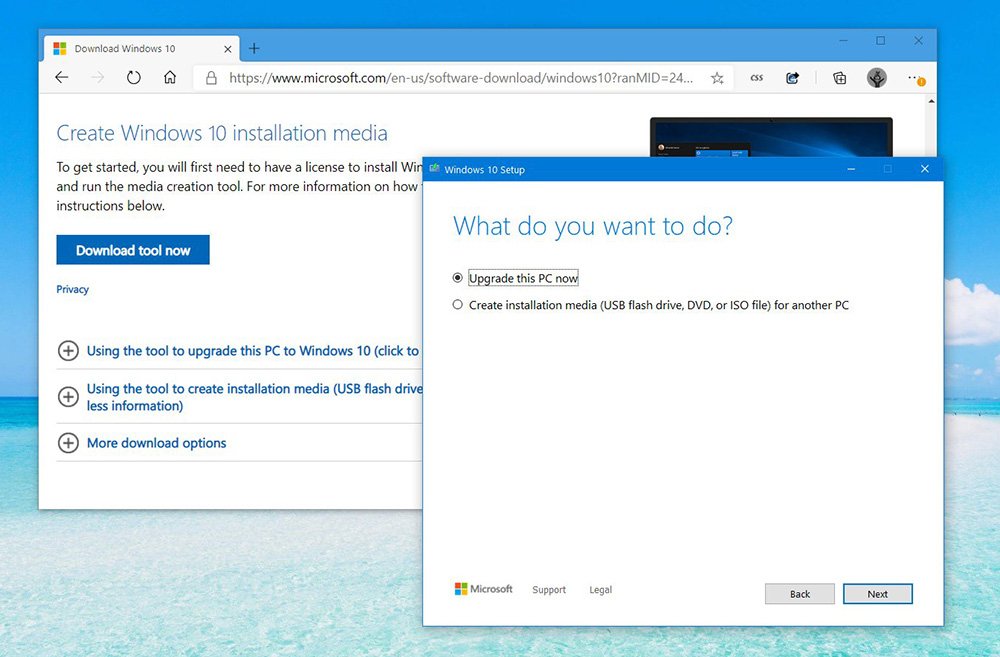Click the Microsoft logo in Setup dialog
Image resolution: width=1000 pixels, height=657 pixels.
click(x=483, y=589)
